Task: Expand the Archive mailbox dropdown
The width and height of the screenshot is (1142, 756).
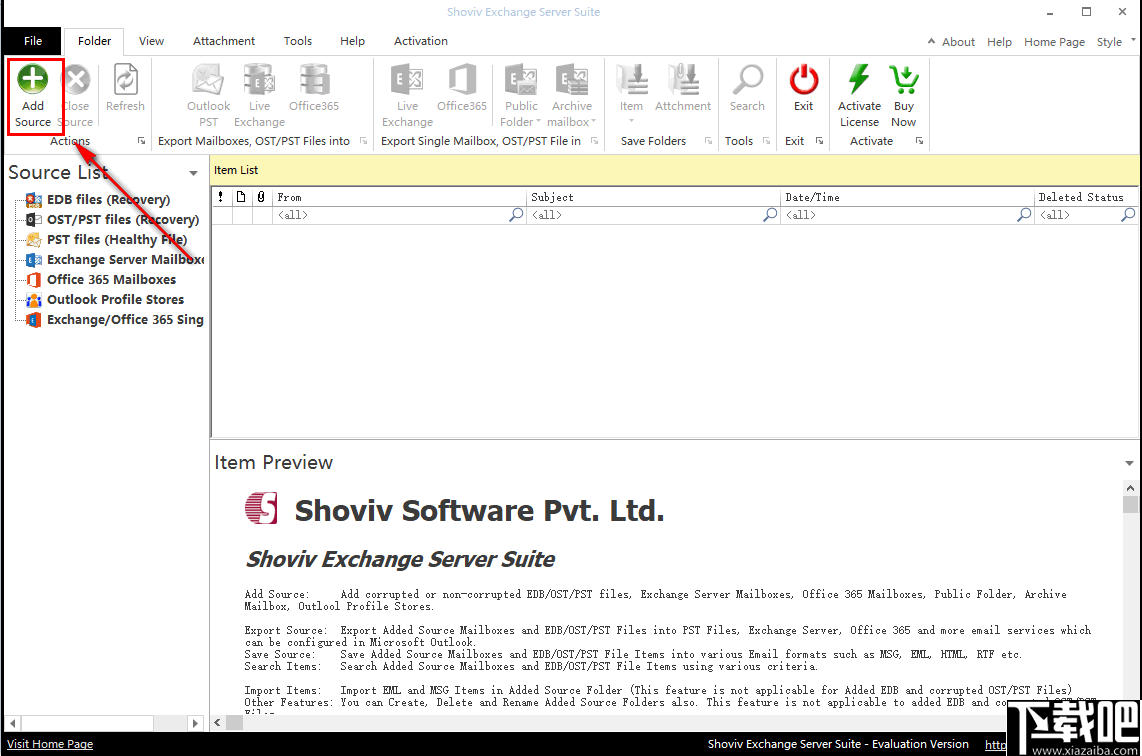Action: [593, 121]
